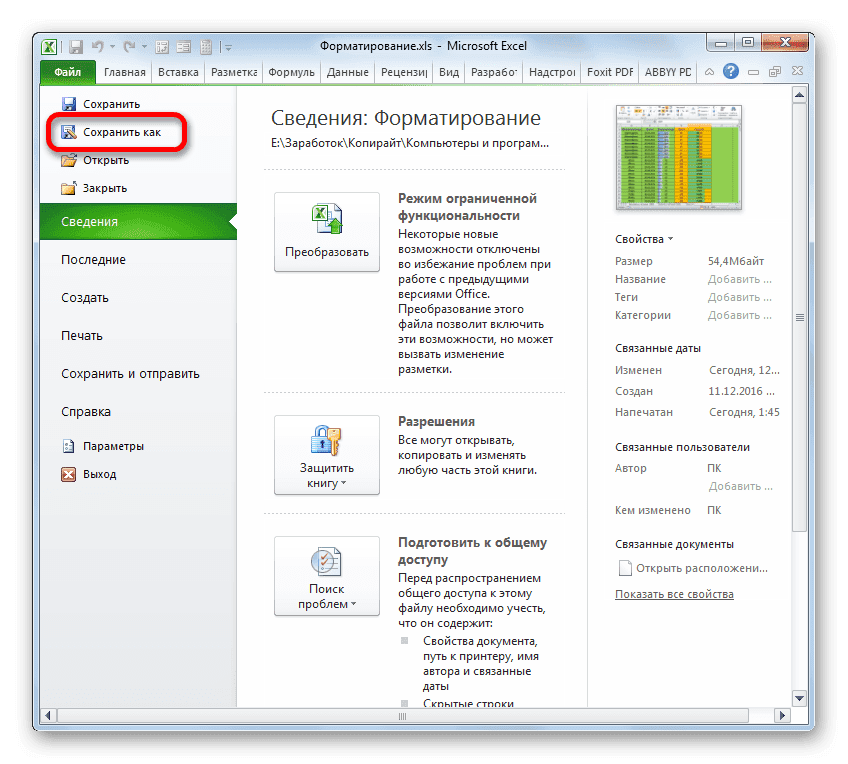
Task: Click the minimize ribbon chevron icon
Action: [709, 71]
